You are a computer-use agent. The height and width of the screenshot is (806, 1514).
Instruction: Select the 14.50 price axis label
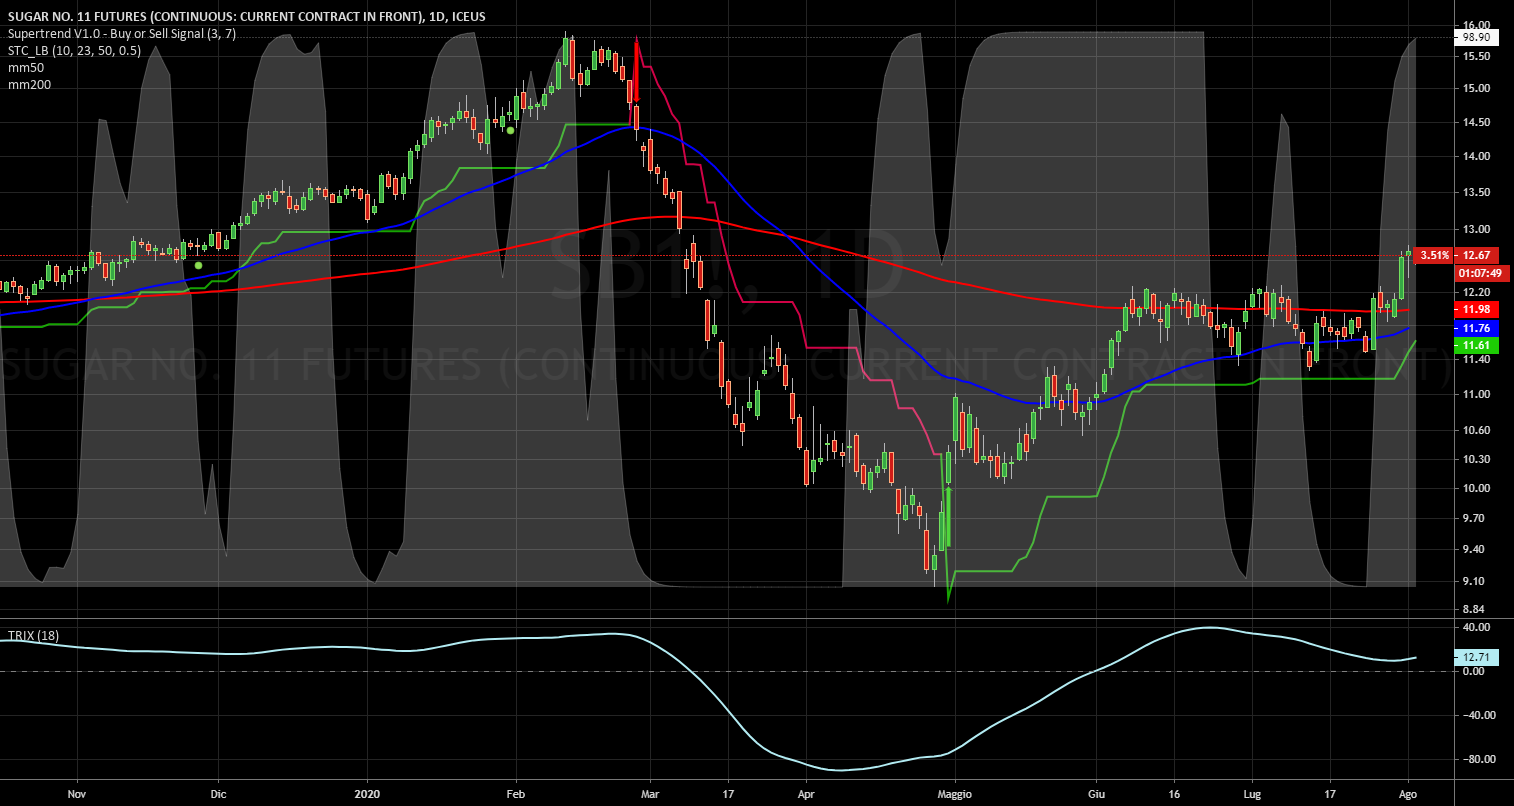(1477, 122)
